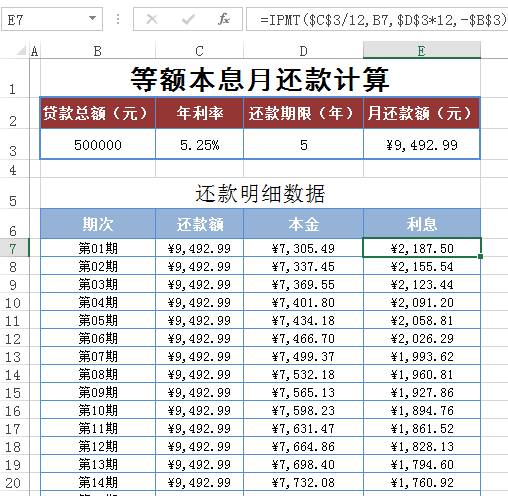Select row 3 header
The width and height of the screenshot is (508, 496).
click(13, 144)
